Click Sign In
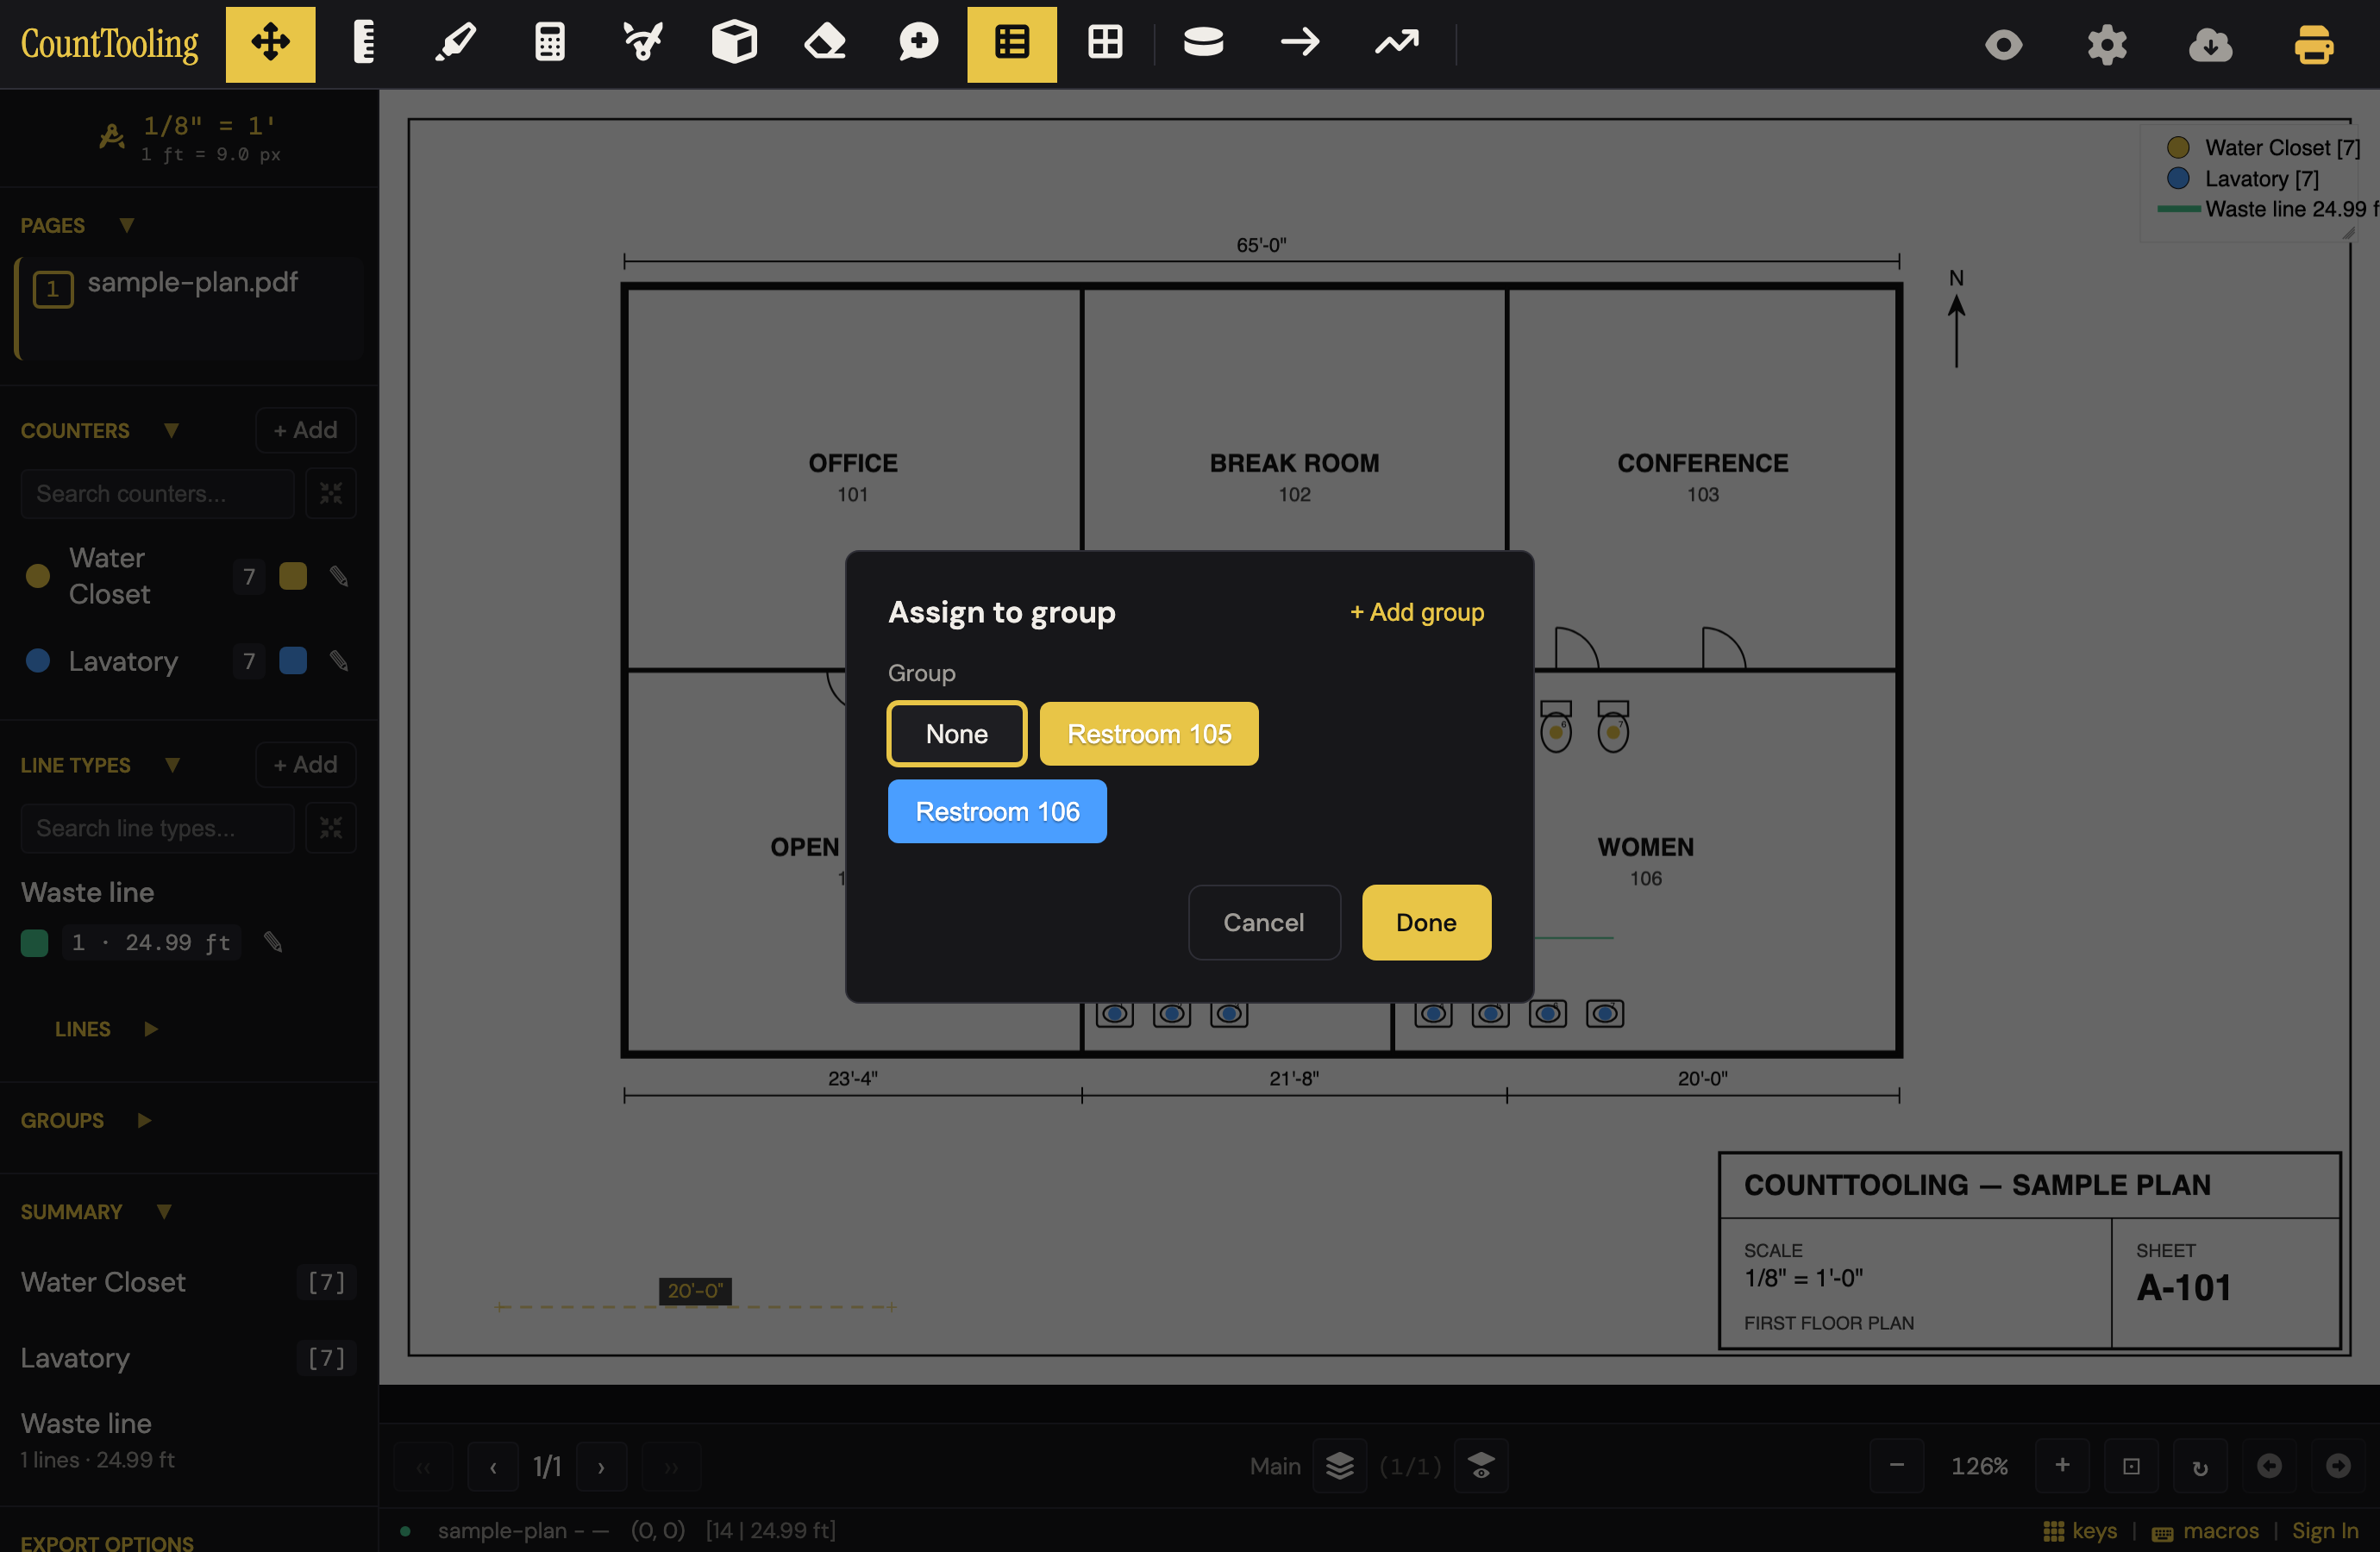Viewport: 2380px width, 1552px height. pyautogui.click(x=2325, y=1531)
